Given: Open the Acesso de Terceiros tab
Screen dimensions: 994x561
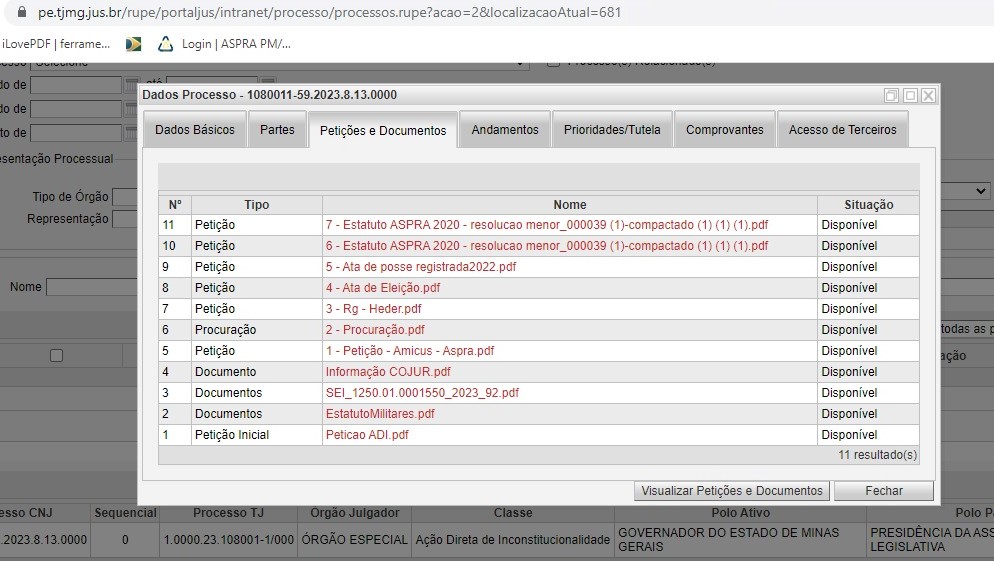Looking at the screenshot, I should 842,129.
